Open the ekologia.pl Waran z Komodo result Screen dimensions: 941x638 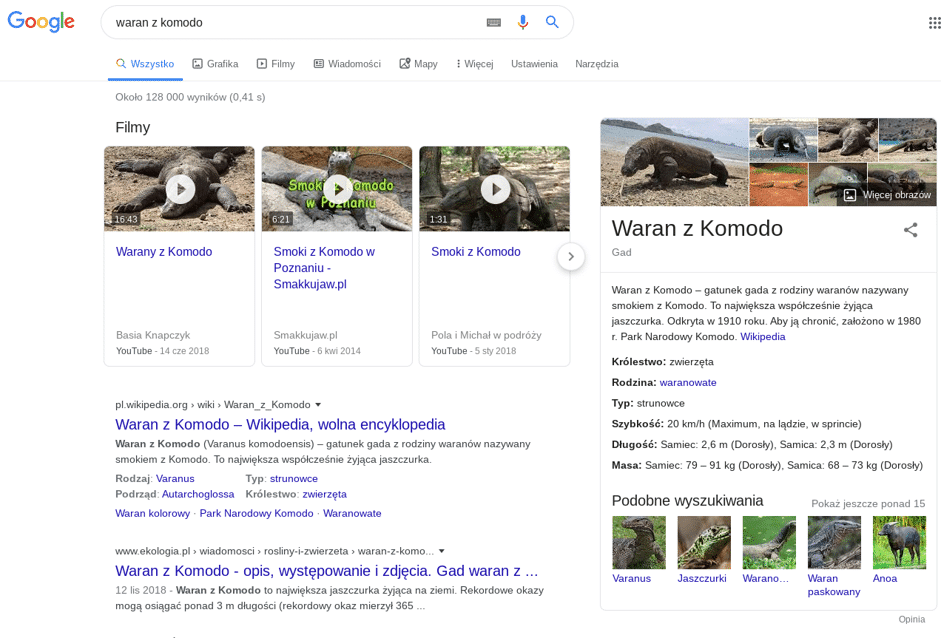coord(326,571)
